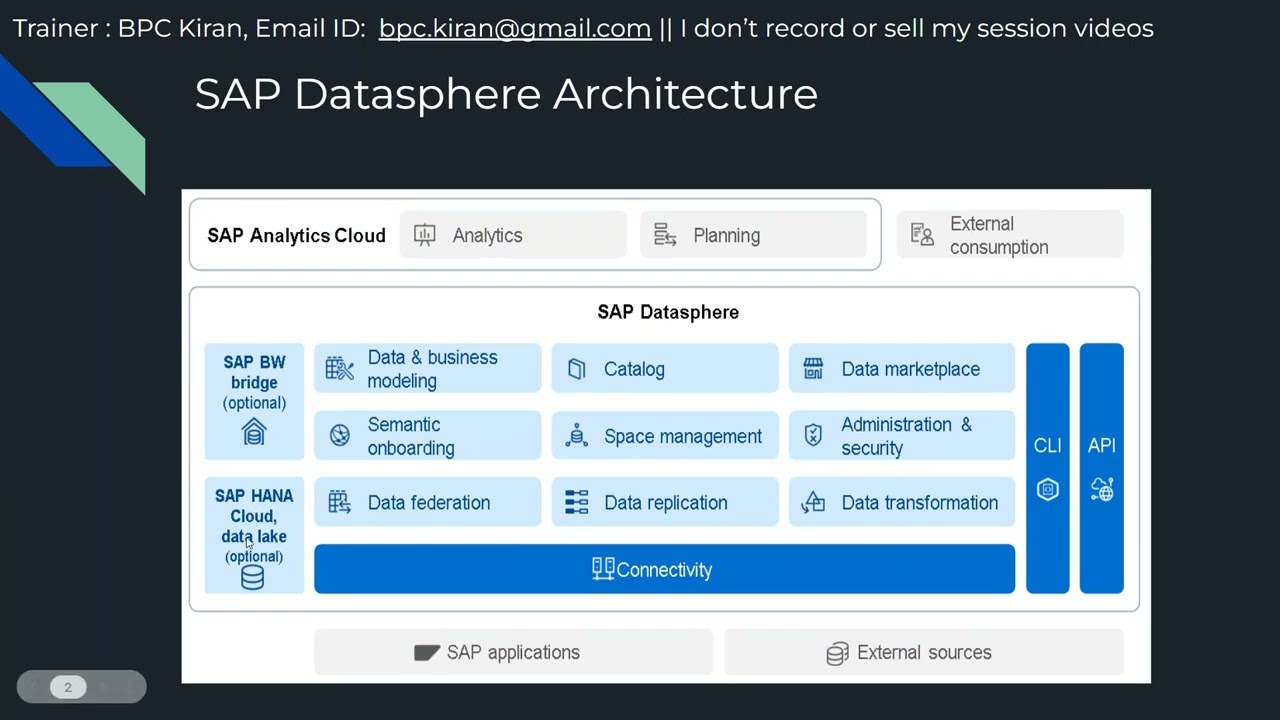Click the SAP applications folder icon
This screenshot has height=720, width=1280.
tap(427, 652)
